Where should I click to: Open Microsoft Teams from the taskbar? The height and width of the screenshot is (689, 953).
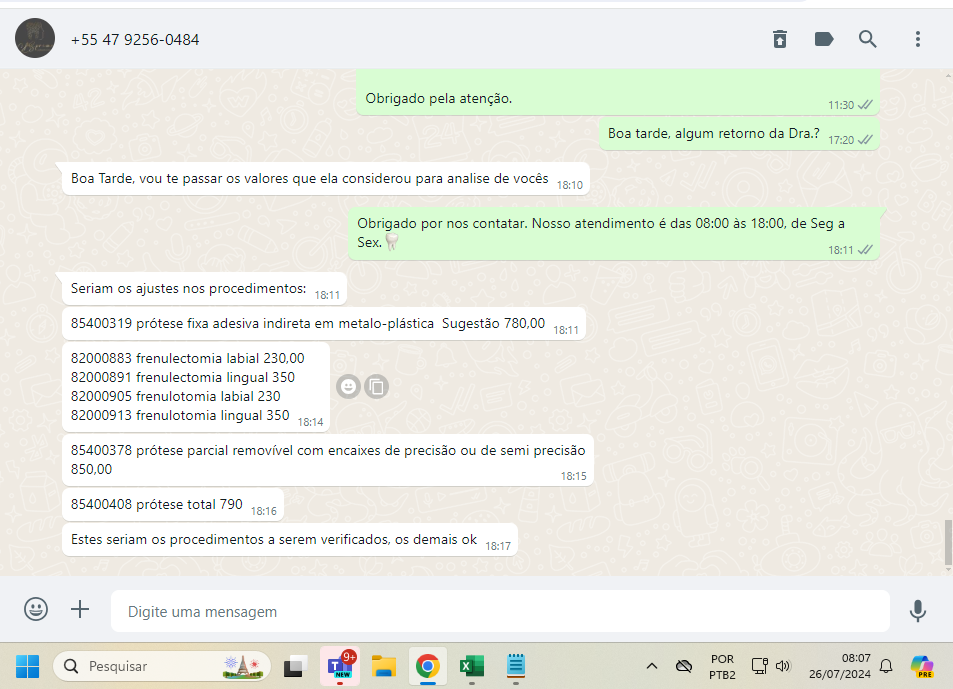340,667
